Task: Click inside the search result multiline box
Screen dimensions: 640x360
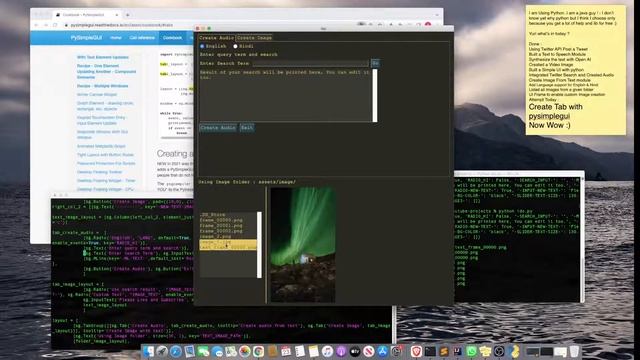Action: (x=286, y=95)
